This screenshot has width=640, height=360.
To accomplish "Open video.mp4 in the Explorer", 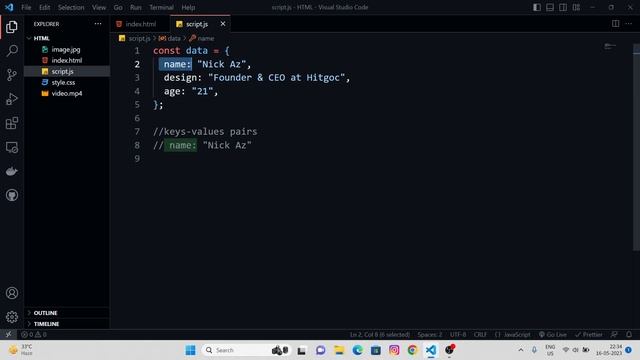I will [67, 93].
